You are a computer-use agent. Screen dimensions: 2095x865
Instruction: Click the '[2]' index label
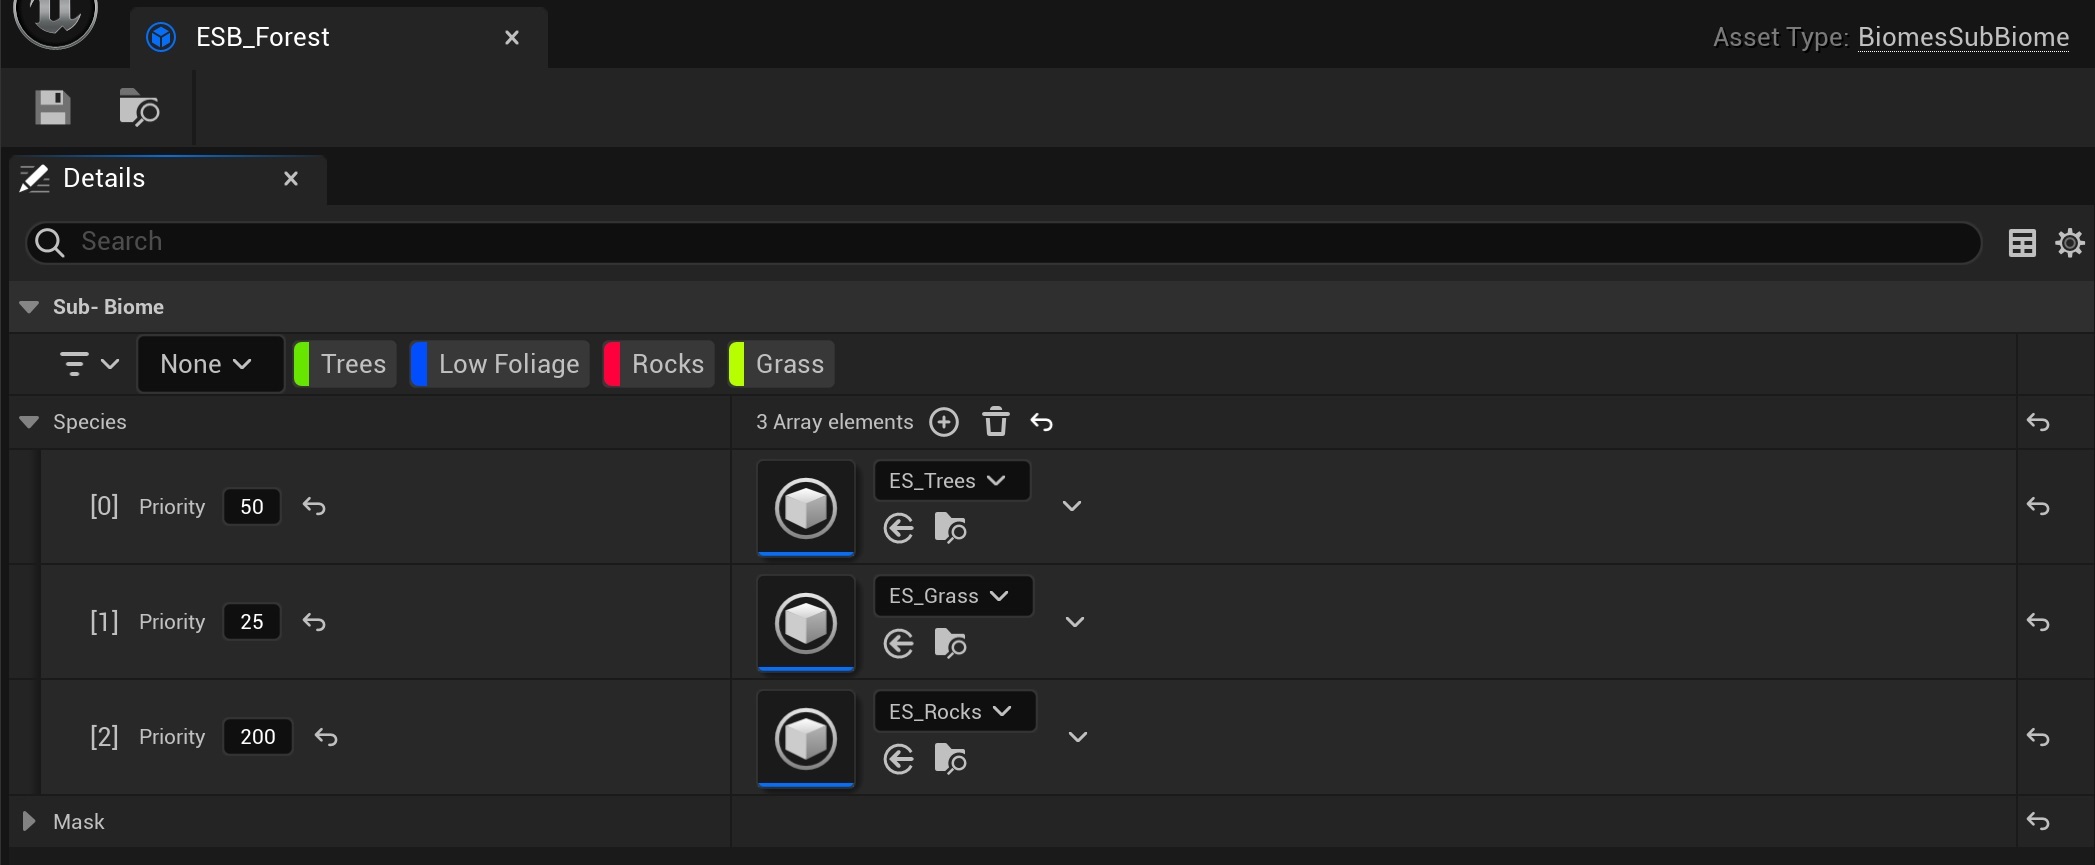click(104, 737)
